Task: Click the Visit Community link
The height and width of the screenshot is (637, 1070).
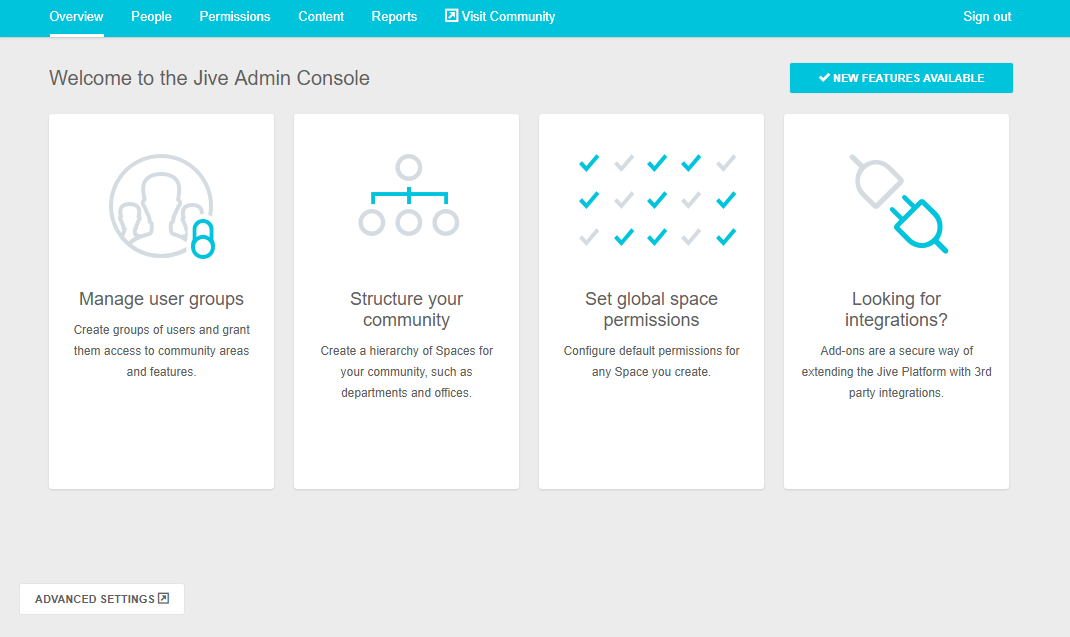Action: click(x=500, y=16)
